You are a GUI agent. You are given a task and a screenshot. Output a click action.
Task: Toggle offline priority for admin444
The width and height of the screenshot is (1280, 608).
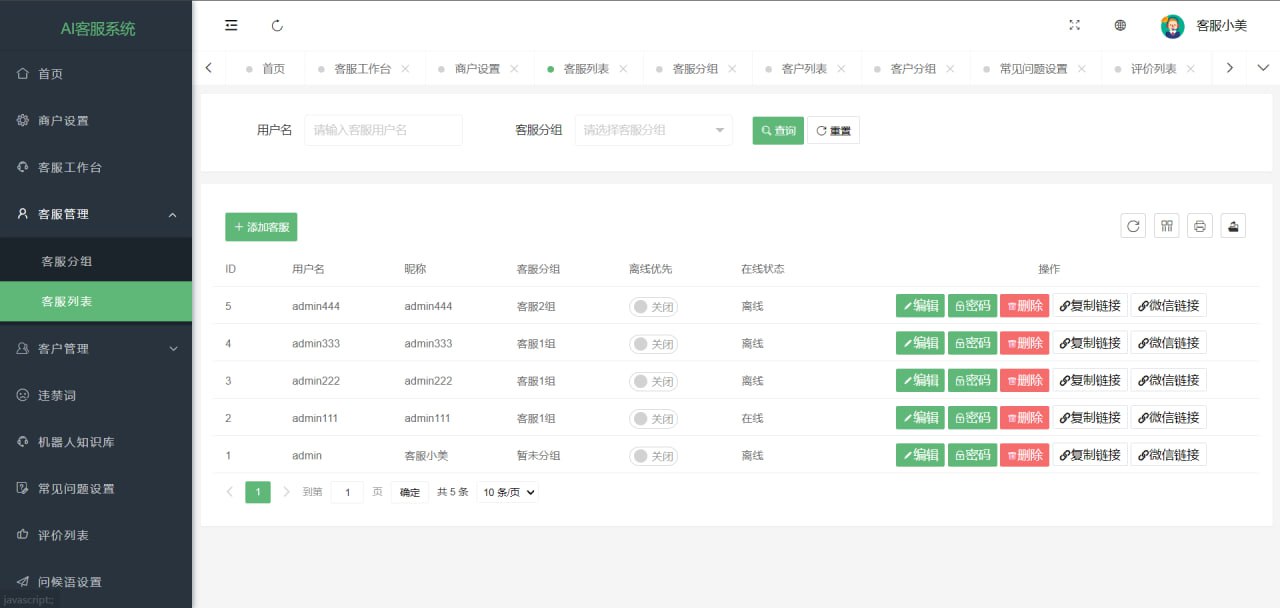tap(653, 306)
